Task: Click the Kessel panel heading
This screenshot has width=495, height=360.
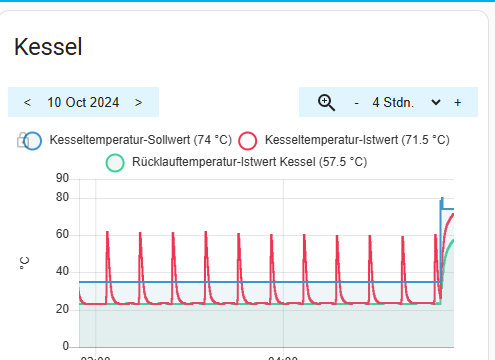Action: [48, 47]
